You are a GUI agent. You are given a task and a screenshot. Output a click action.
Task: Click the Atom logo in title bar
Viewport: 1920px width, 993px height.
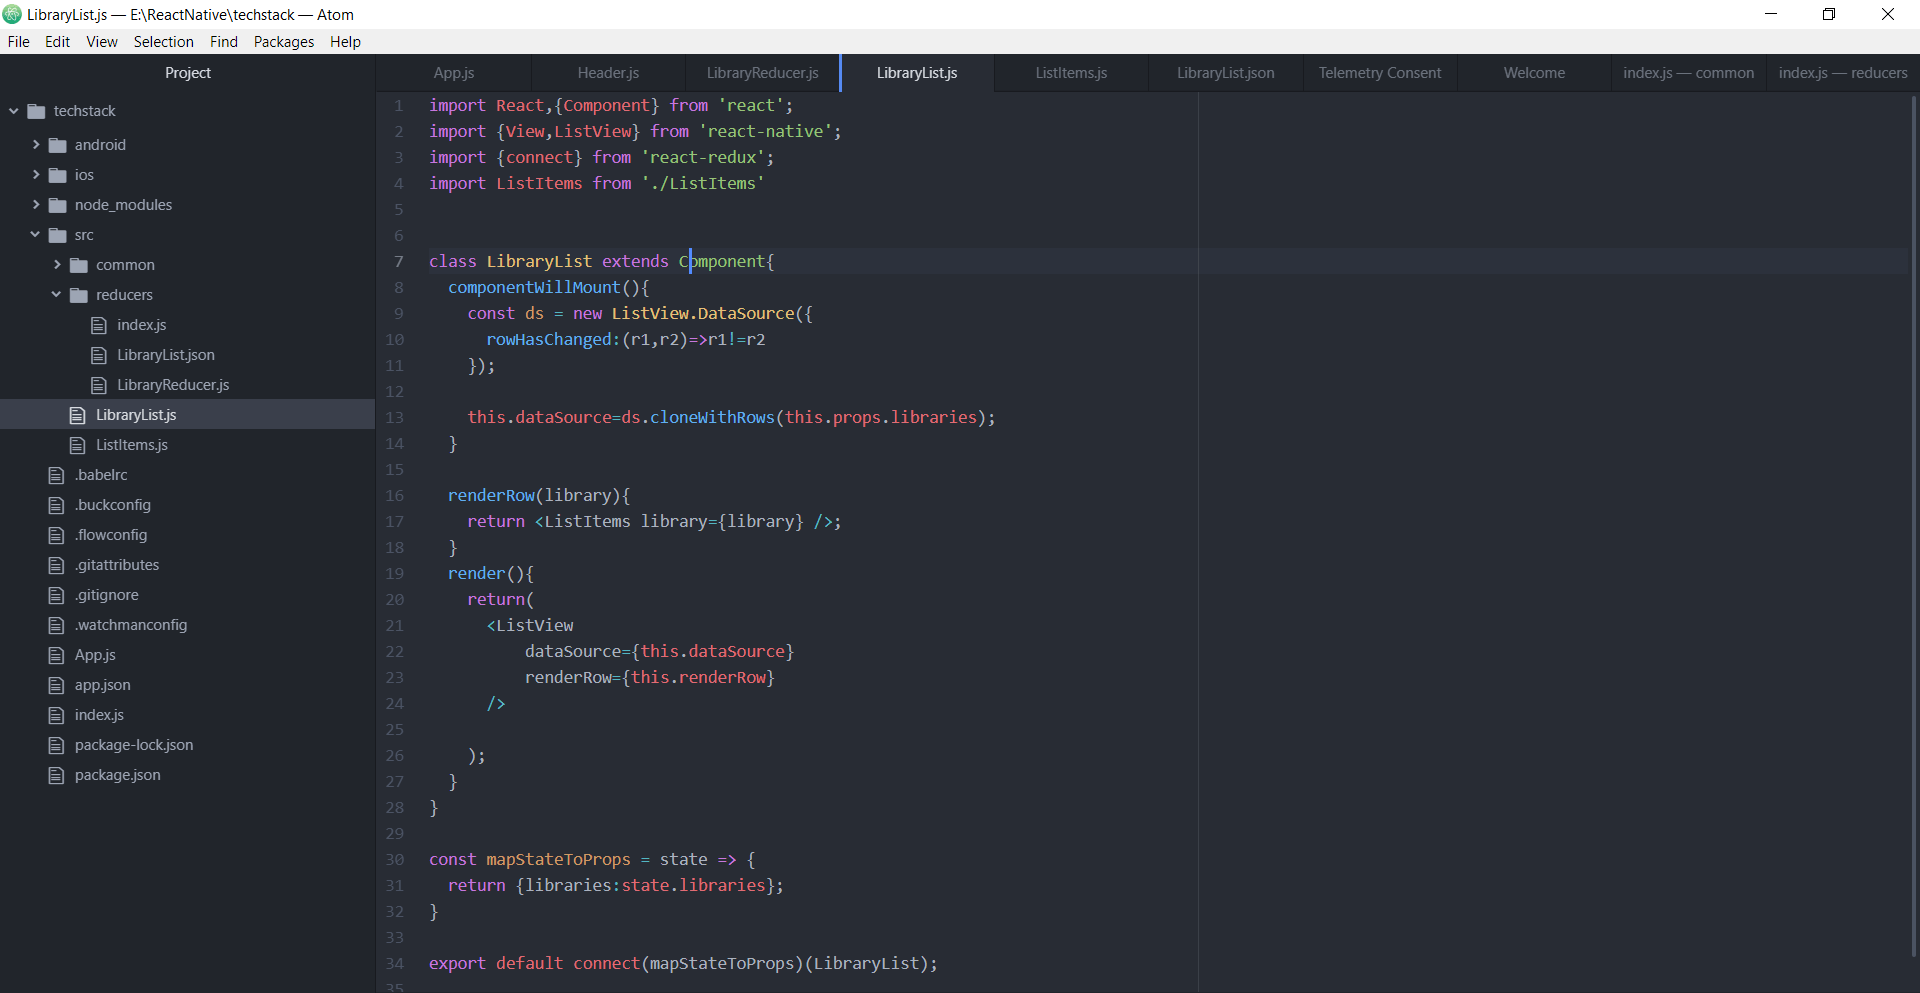12,14
